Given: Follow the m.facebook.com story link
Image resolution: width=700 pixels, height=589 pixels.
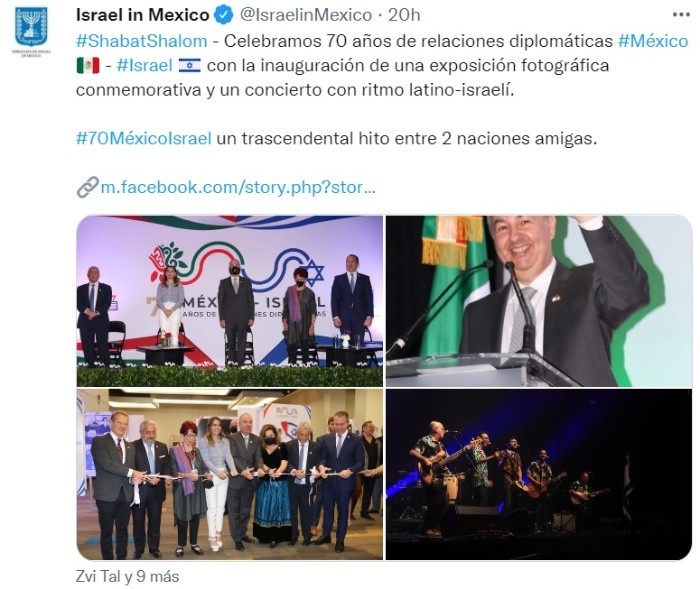Looking at the screenshot, I should coord(238,187).
